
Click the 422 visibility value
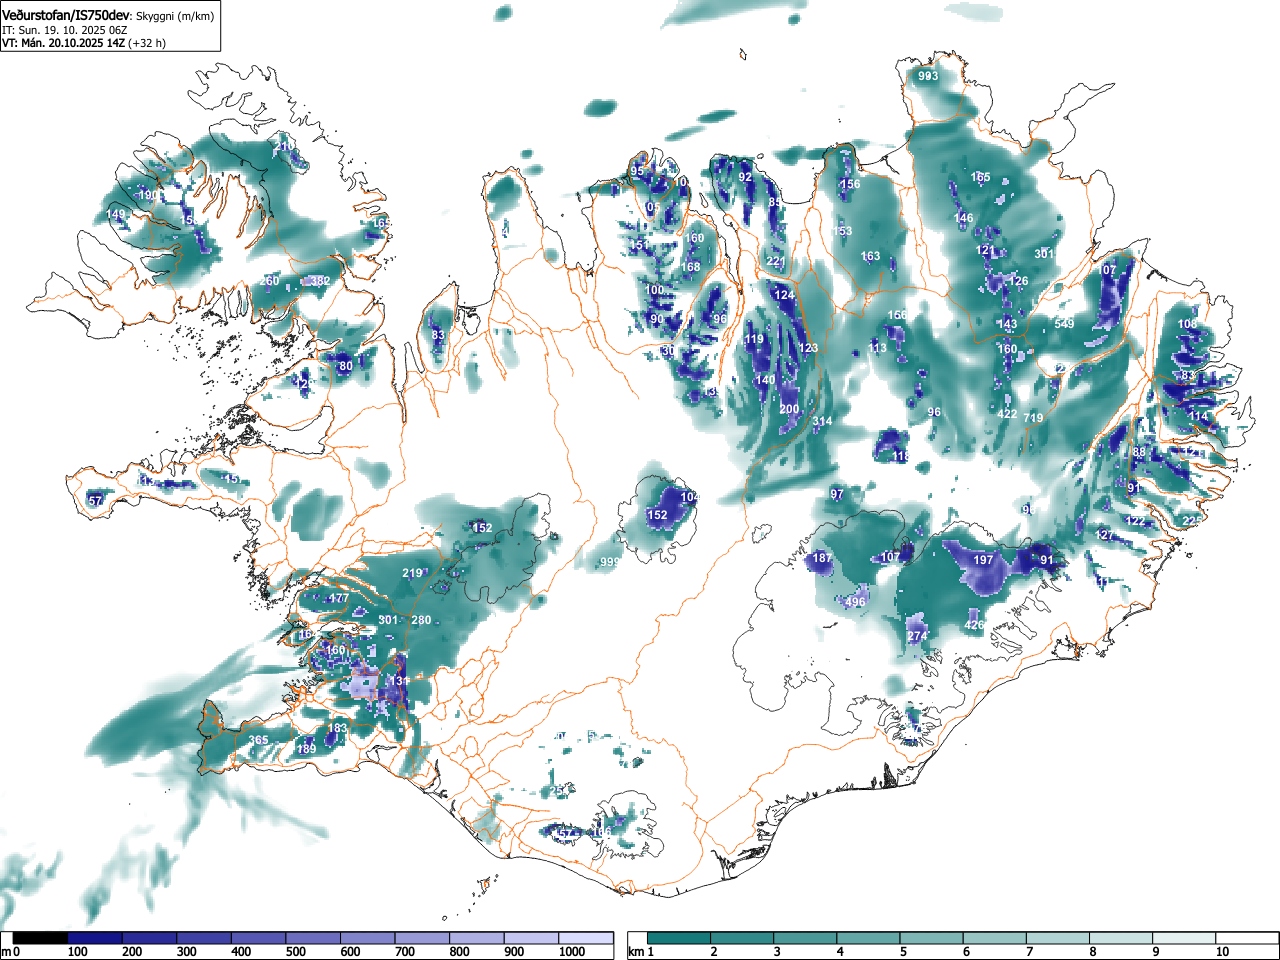(1007, 414)
